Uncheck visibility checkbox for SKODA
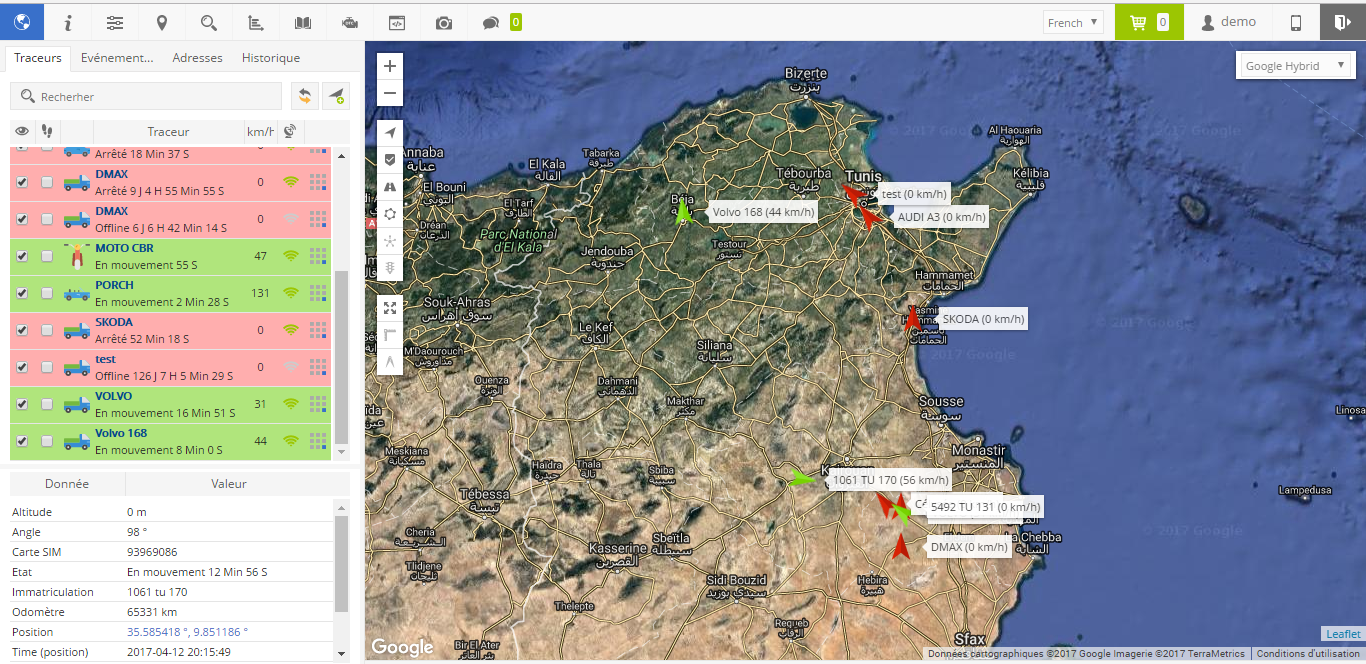Screen dimensions: 1366x664 point(22,330)
